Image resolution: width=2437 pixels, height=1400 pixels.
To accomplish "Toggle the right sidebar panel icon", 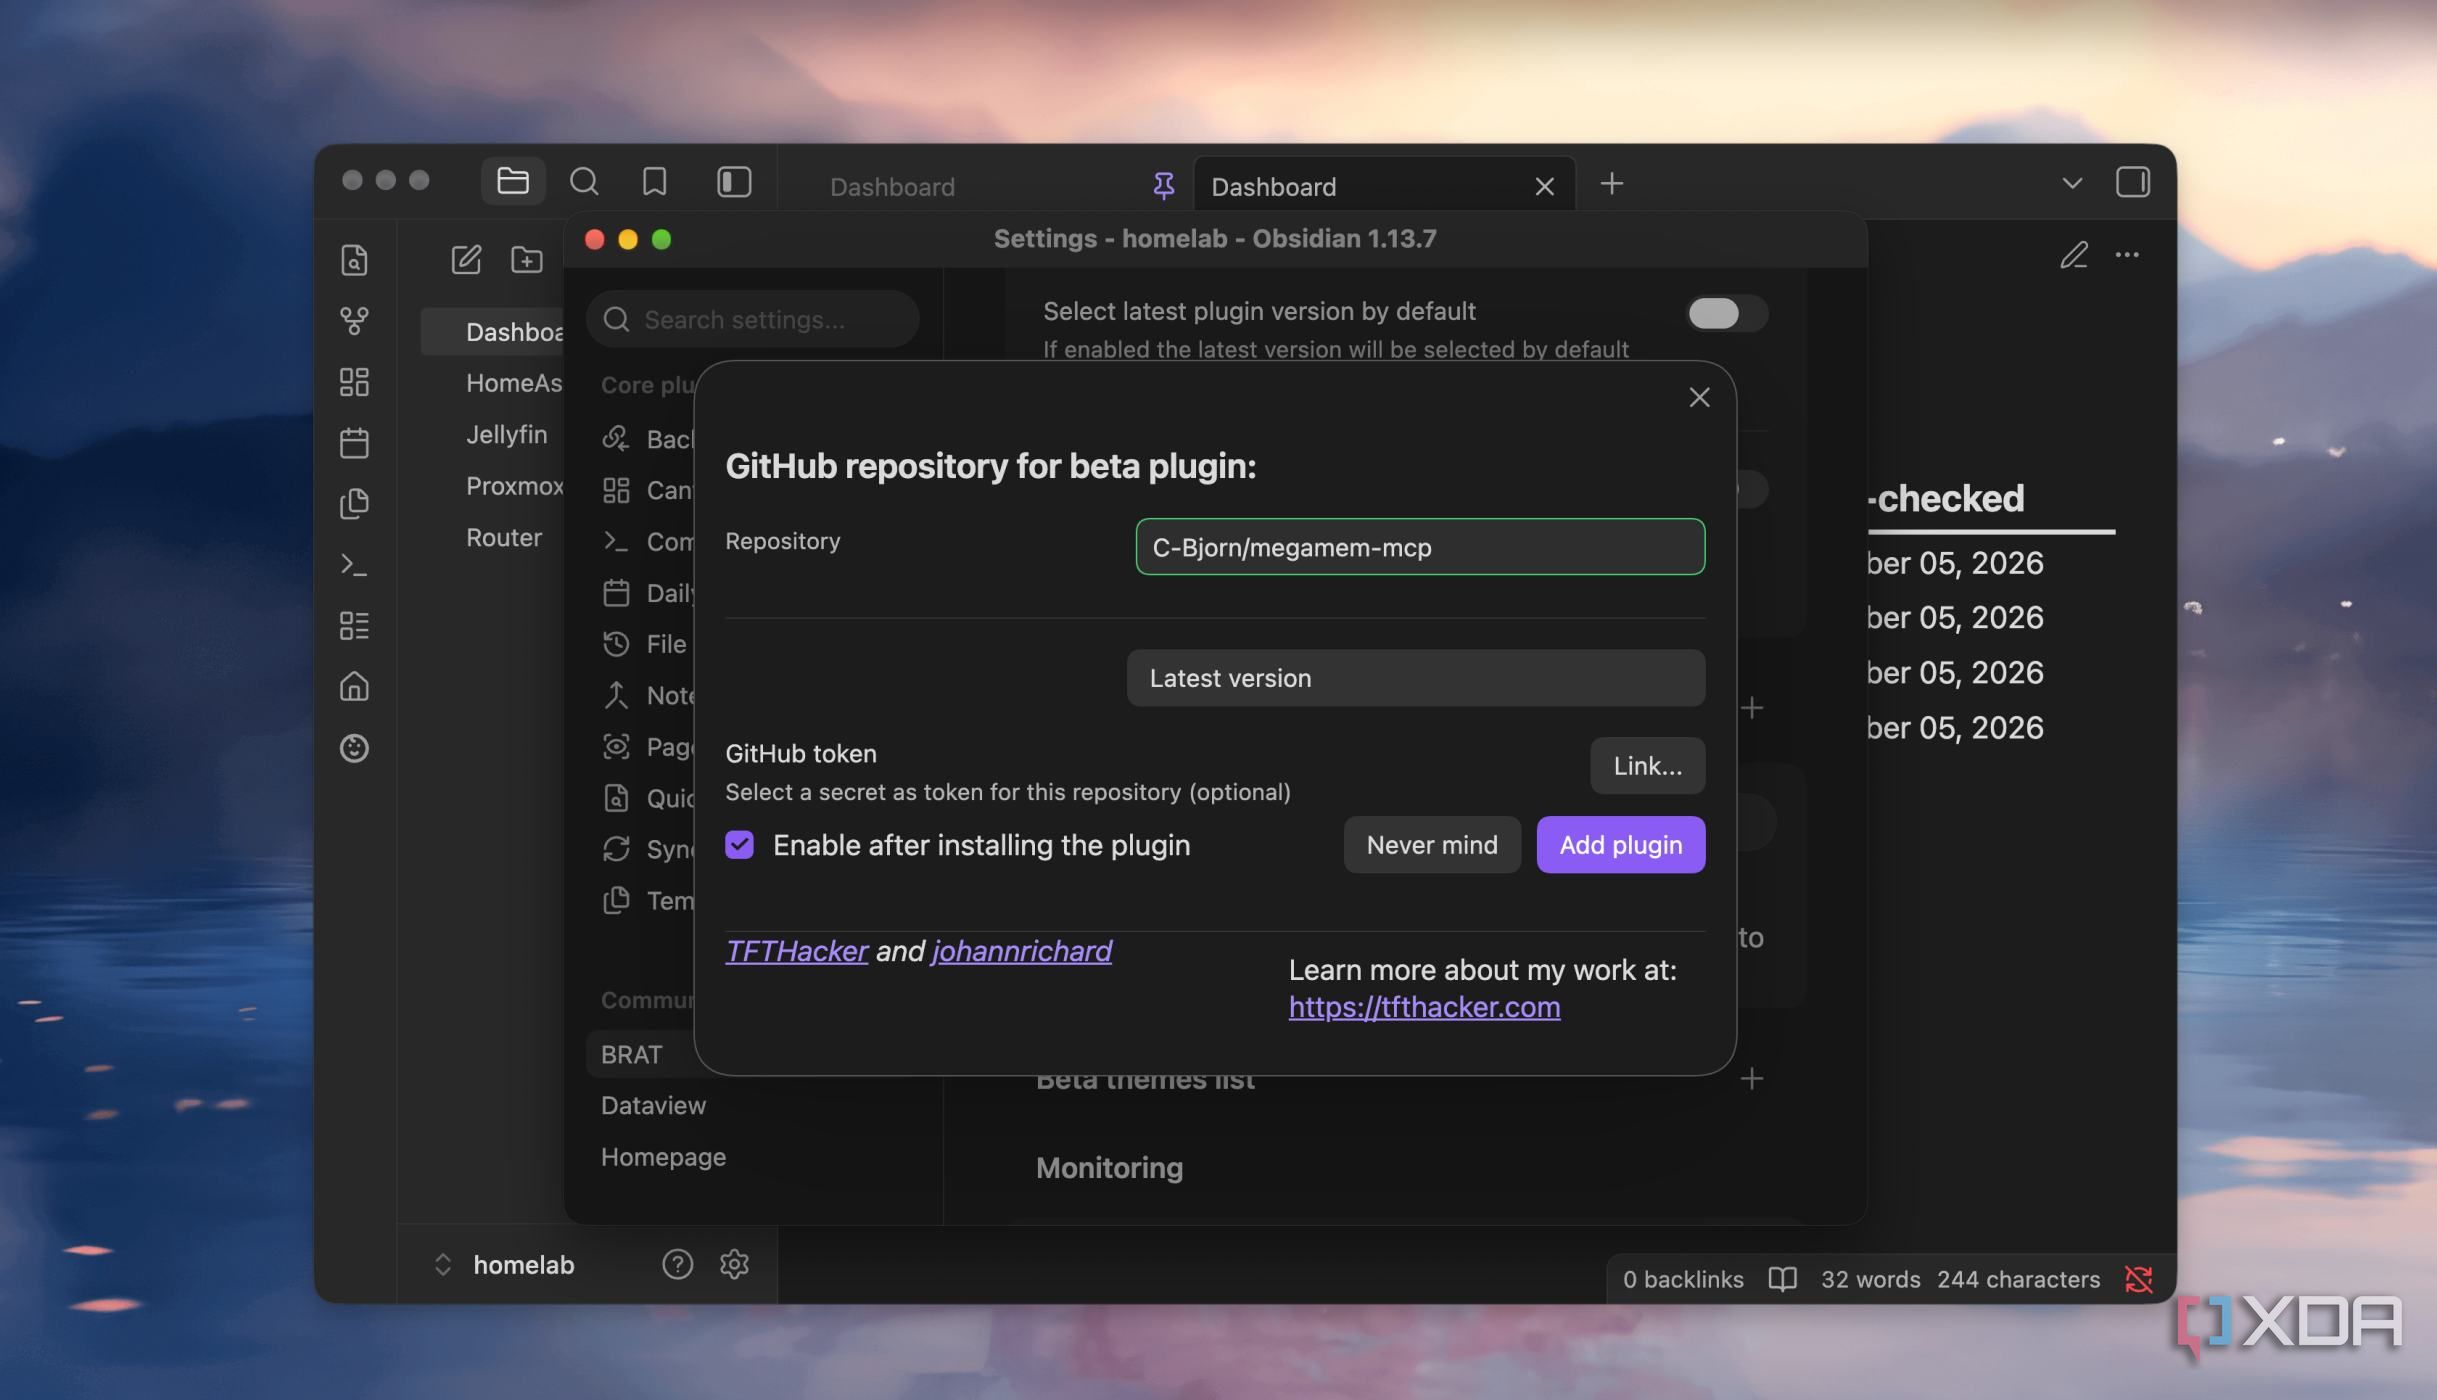I will click(x=2132, y=182).
